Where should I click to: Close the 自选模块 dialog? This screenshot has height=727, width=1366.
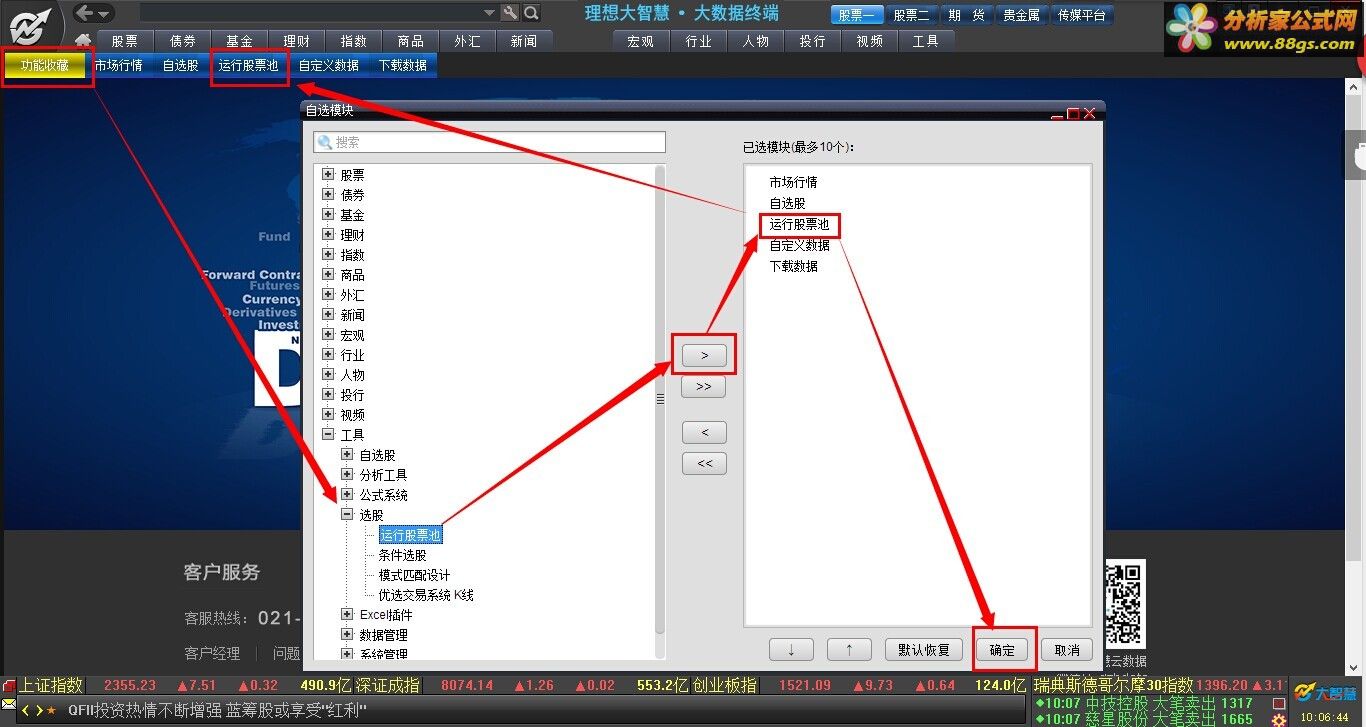point(1090,114)
